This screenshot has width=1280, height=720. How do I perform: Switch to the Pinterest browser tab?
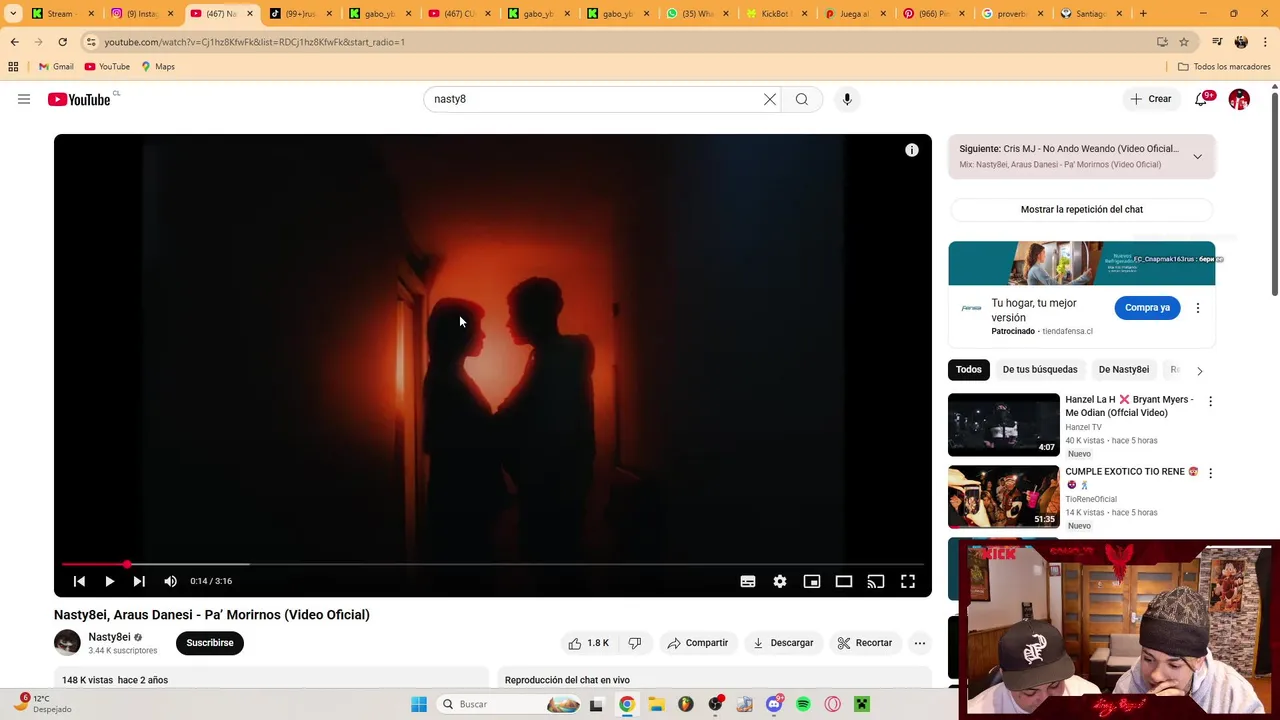[934, 14]
